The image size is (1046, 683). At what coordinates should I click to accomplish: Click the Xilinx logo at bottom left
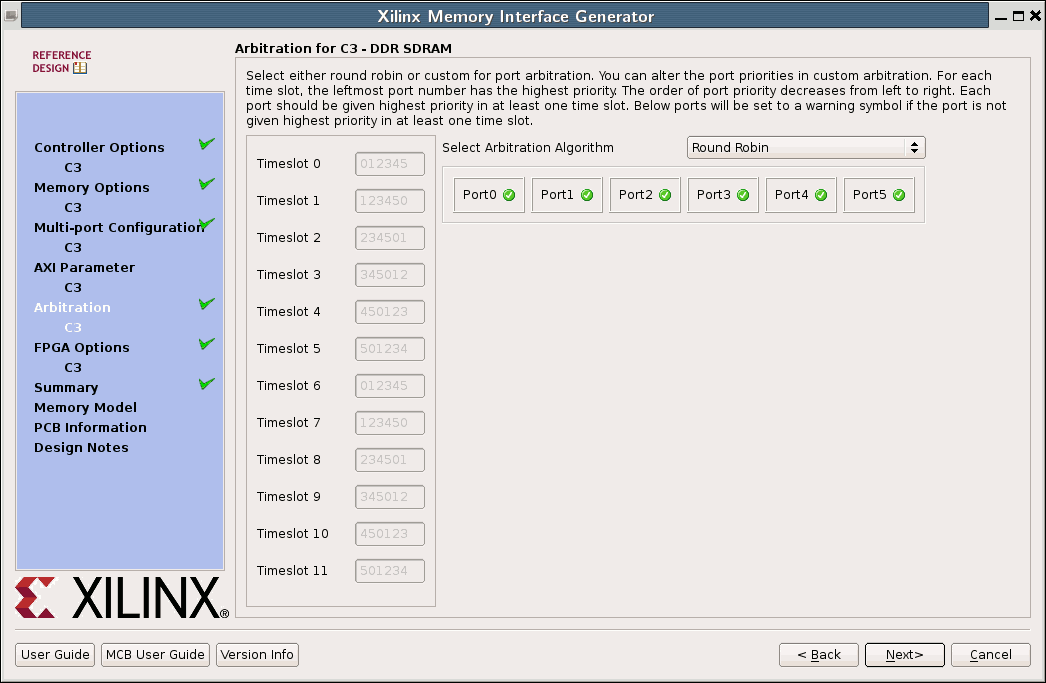120,597
